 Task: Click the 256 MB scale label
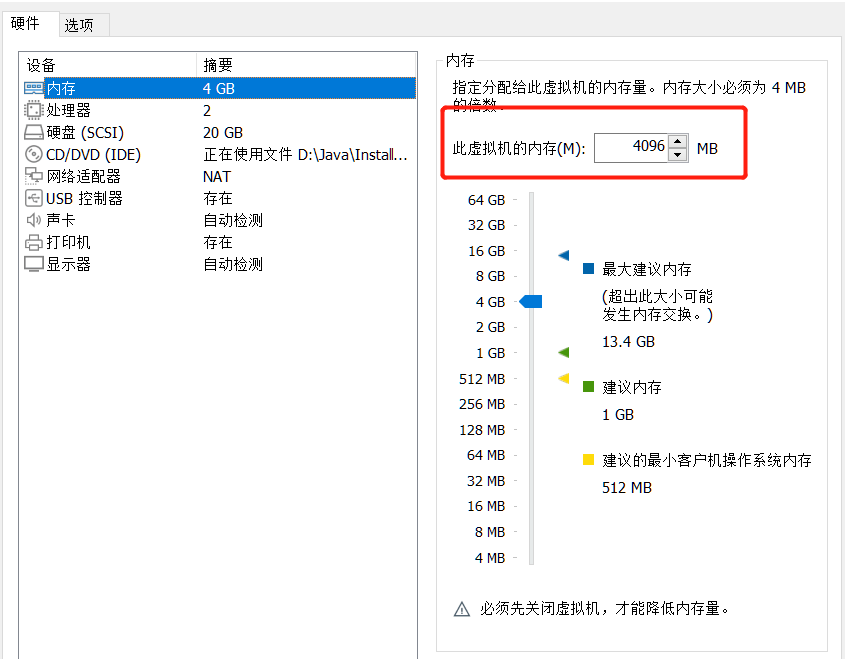click(x=482, y=404)
